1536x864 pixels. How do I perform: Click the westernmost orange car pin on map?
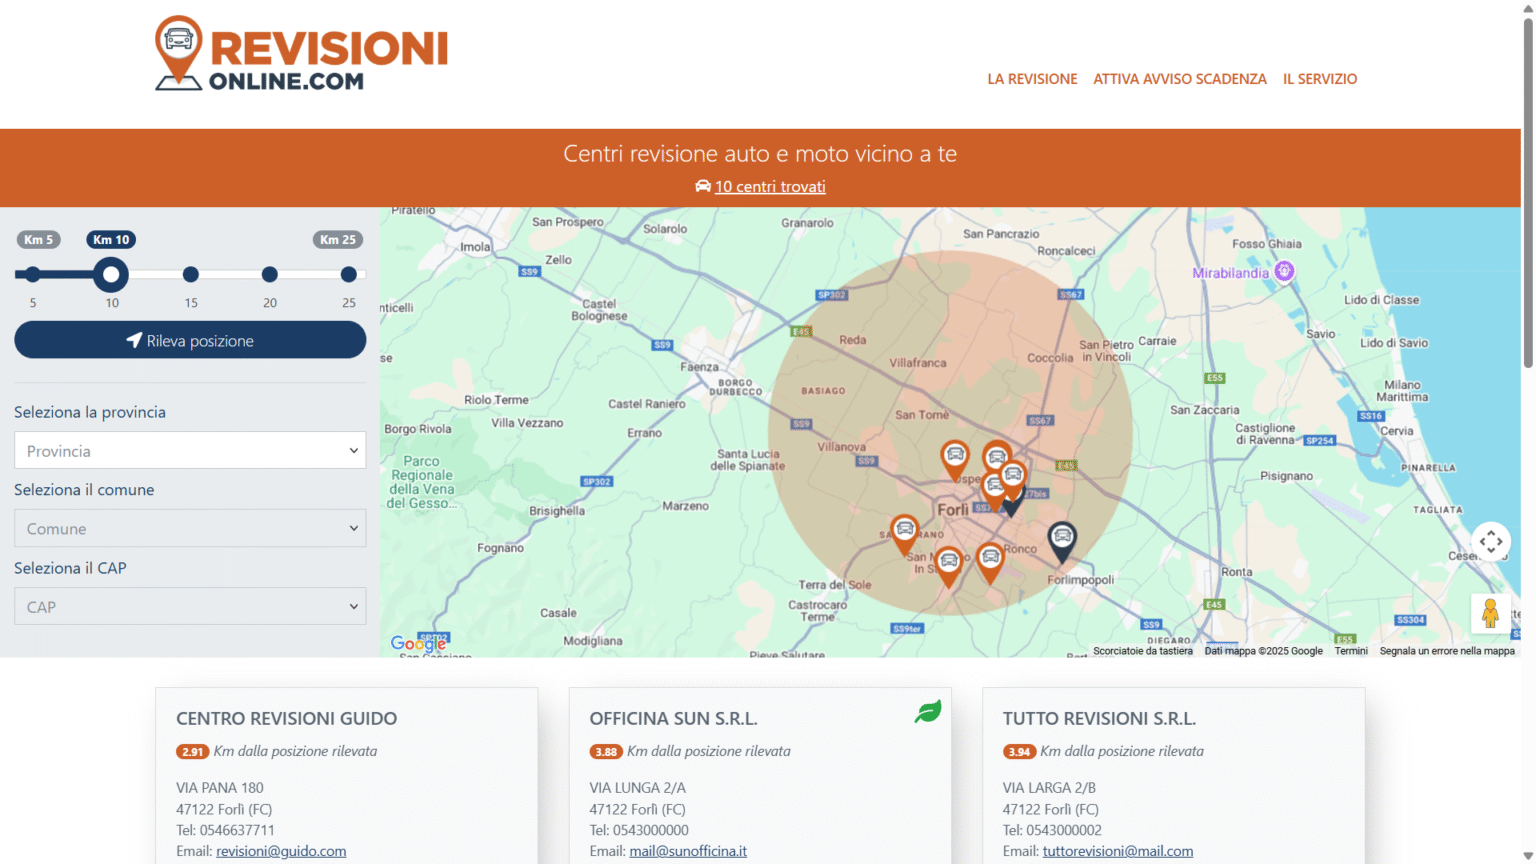point(904,532)
